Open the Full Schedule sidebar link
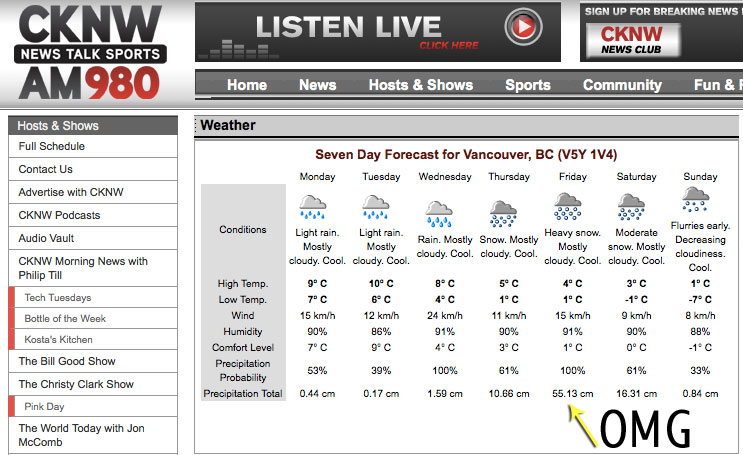 pyautogui.click(x=52, y=147)
